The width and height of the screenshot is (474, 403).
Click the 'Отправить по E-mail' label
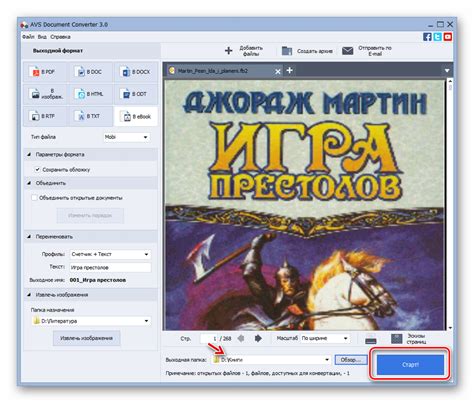(x=375, y=51)
